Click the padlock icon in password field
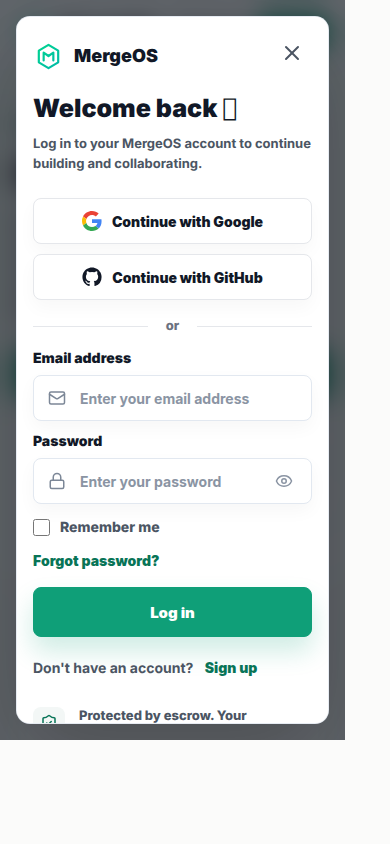Screen dimensions: 390x844 pos(57,481)
